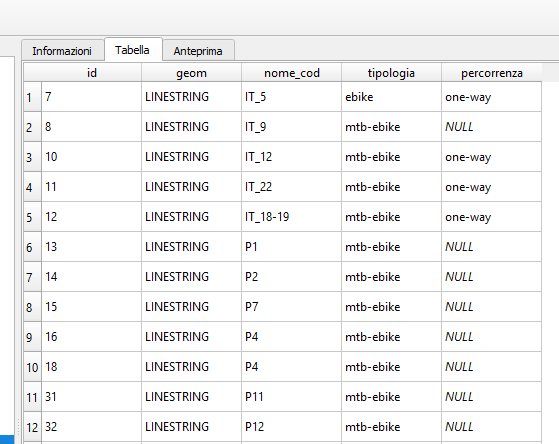The height and width of the screenshot is (444, 559).
Task: Select row header number 5
Action: point(32,217)
